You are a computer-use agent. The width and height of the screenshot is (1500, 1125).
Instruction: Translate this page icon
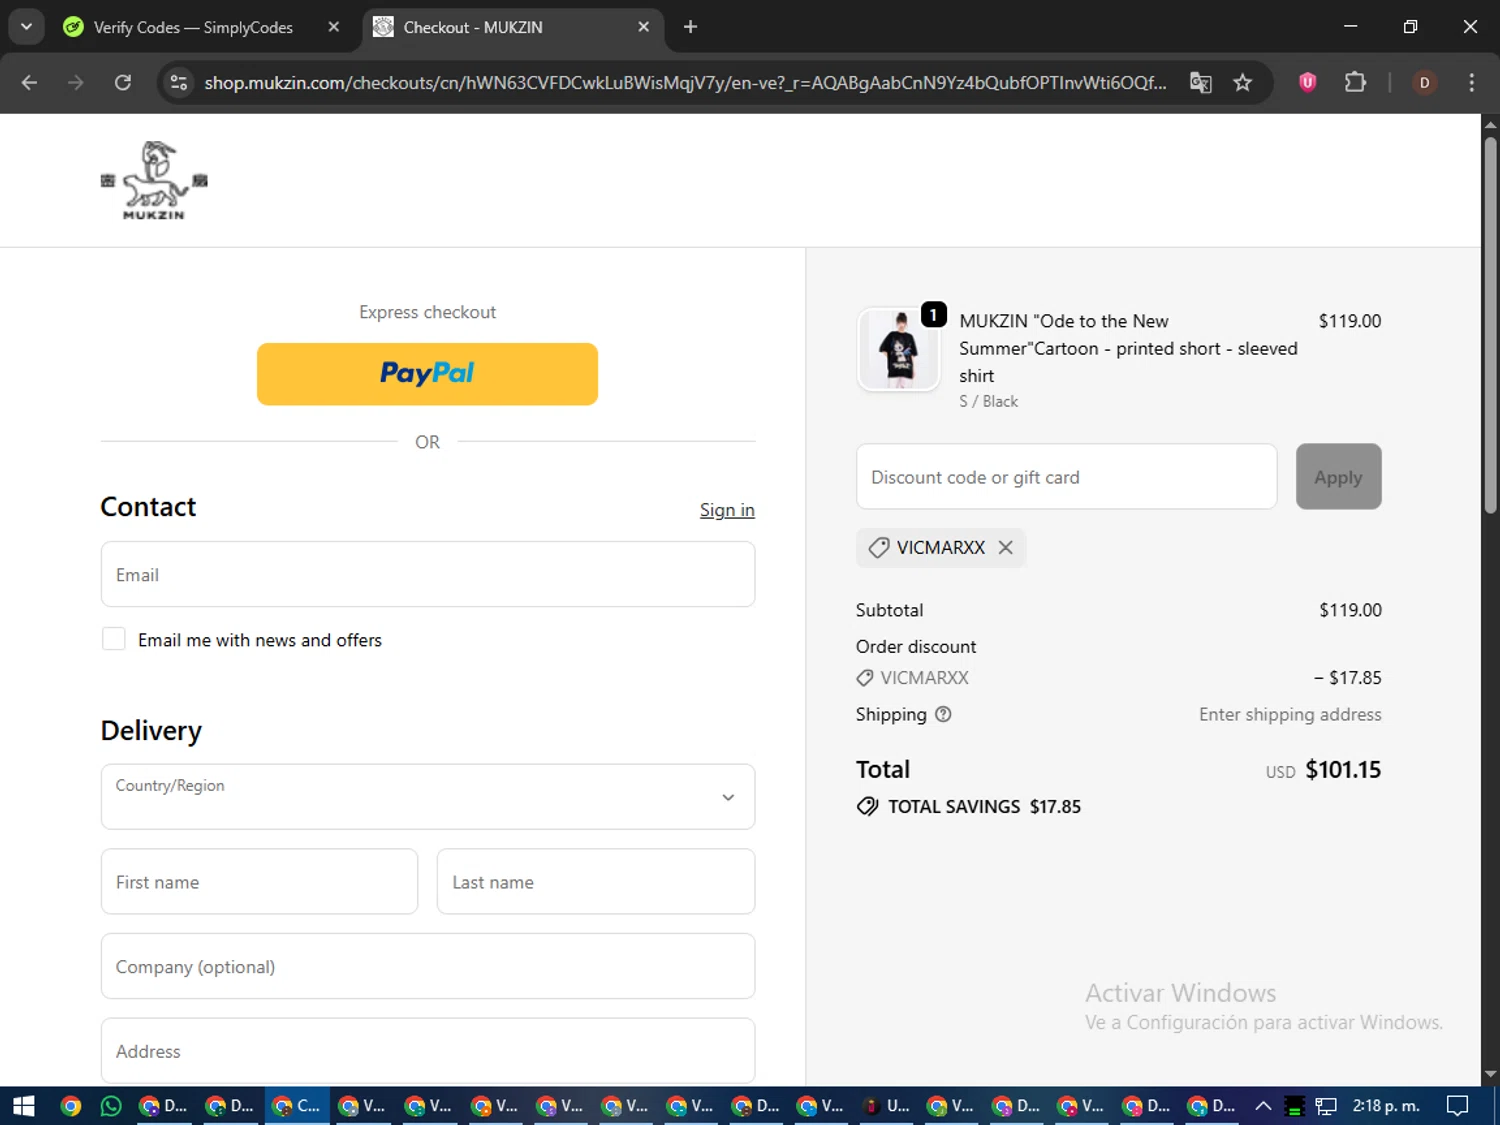(x=1201, y=83)
